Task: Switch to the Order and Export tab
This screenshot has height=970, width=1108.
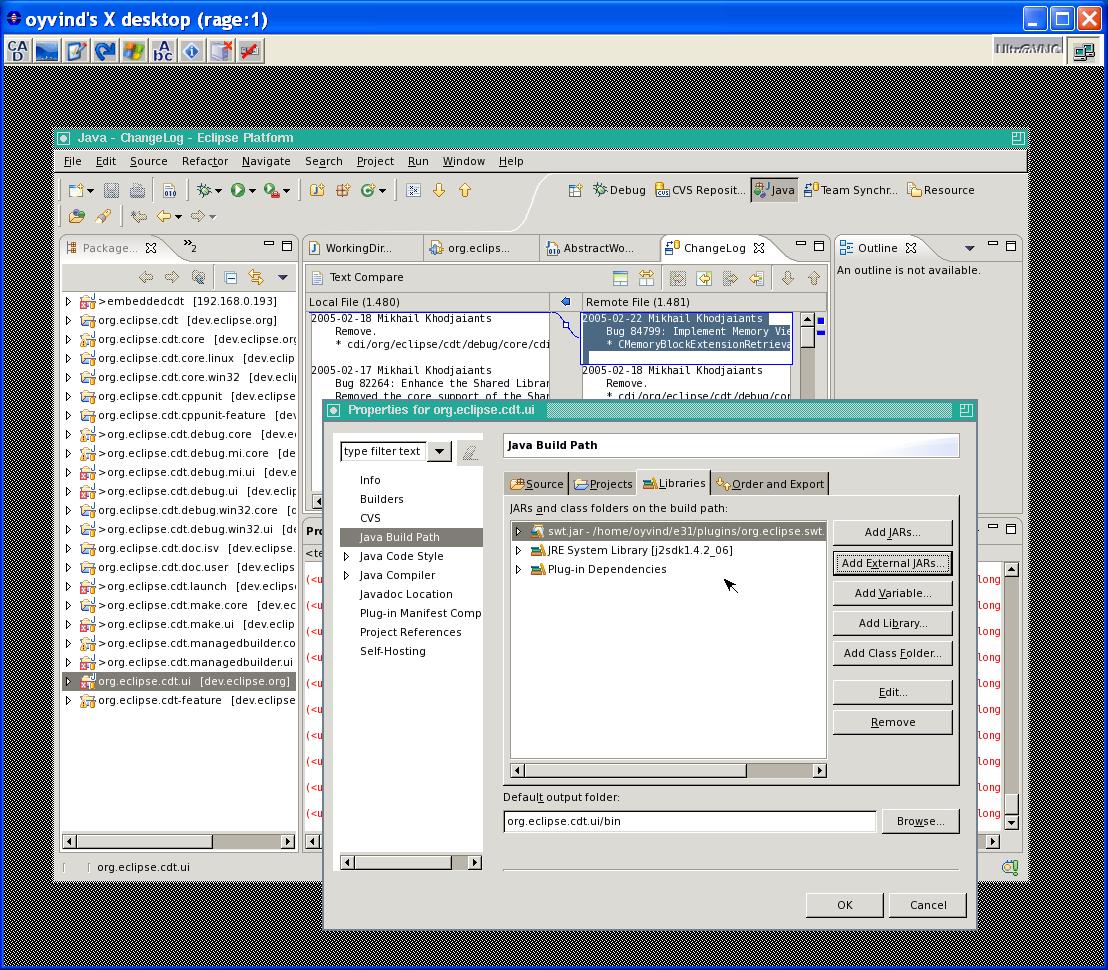Action: 770,484
